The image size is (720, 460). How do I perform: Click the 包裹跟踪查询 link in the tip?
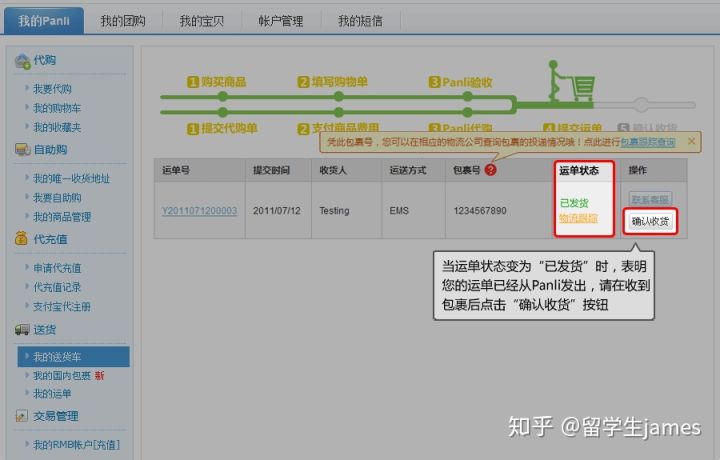(648, 142)
